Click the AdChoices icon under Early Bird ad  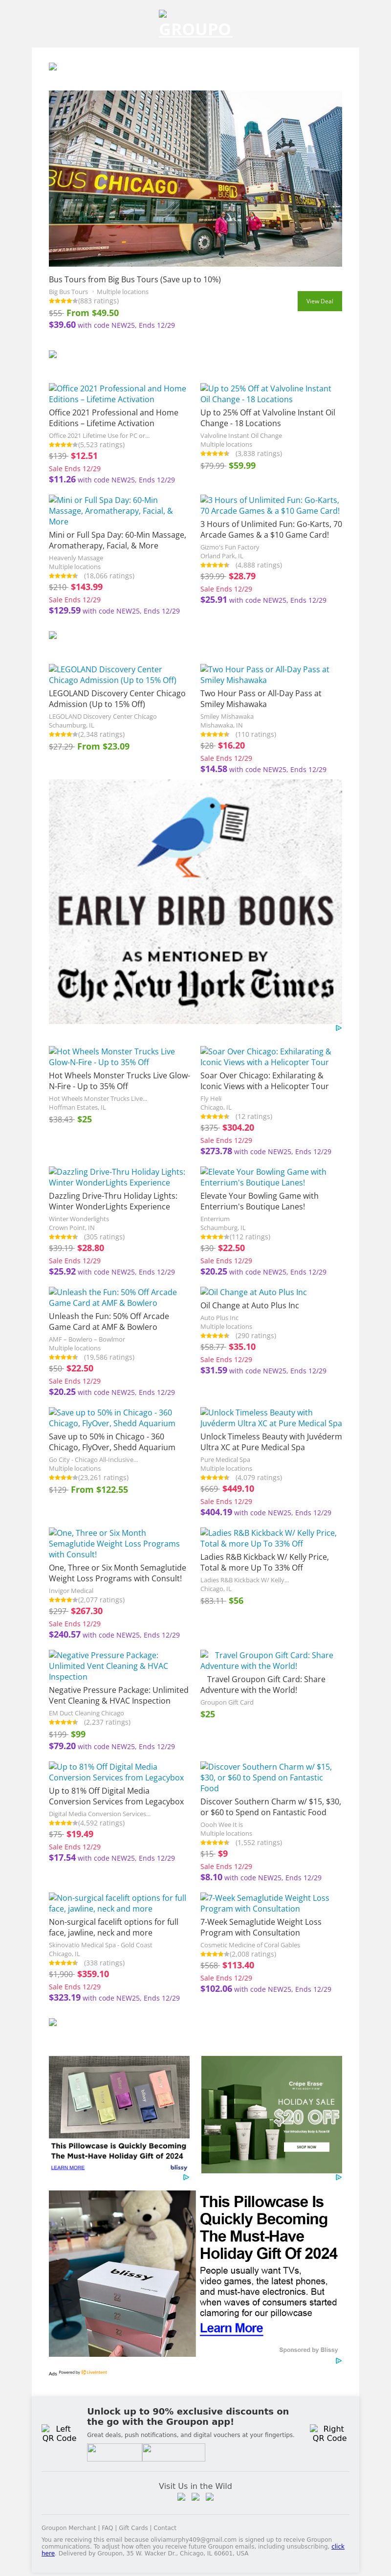338,1028
